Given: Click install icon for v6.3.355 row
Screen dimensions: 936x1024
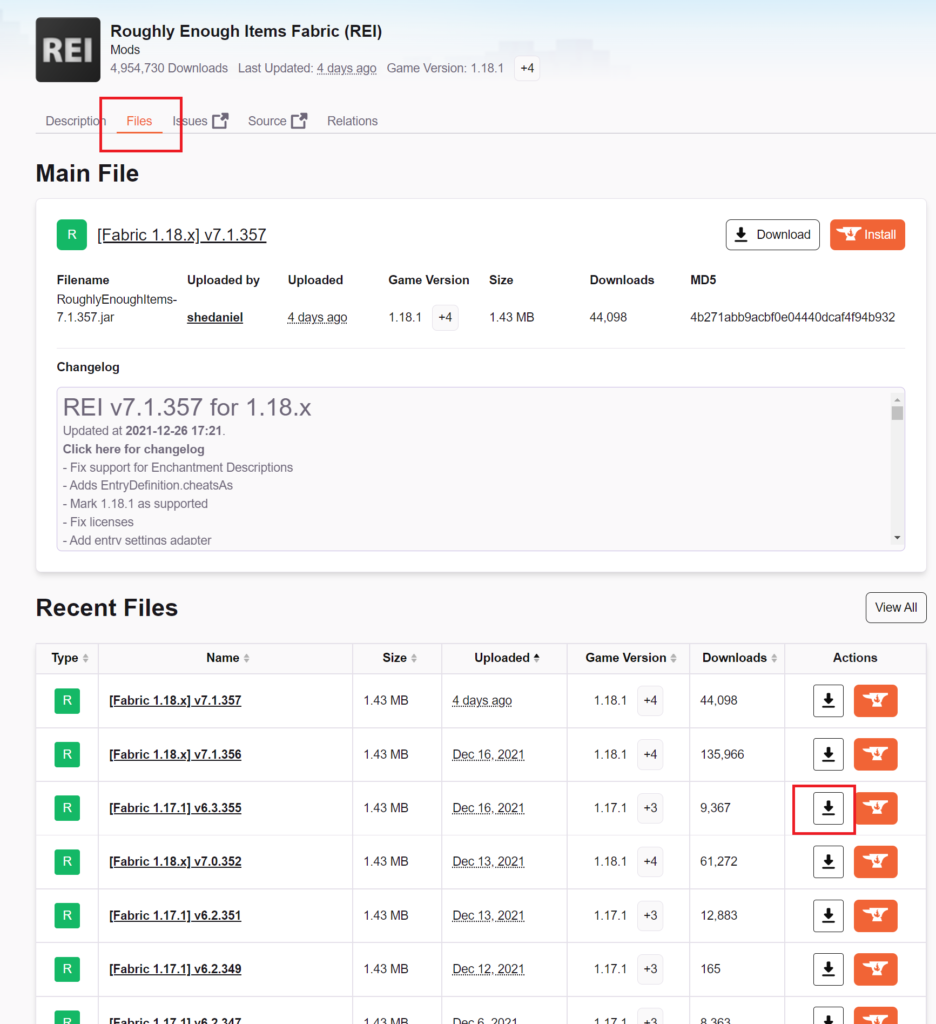Looking at the screenshot, I should point(875,808).
